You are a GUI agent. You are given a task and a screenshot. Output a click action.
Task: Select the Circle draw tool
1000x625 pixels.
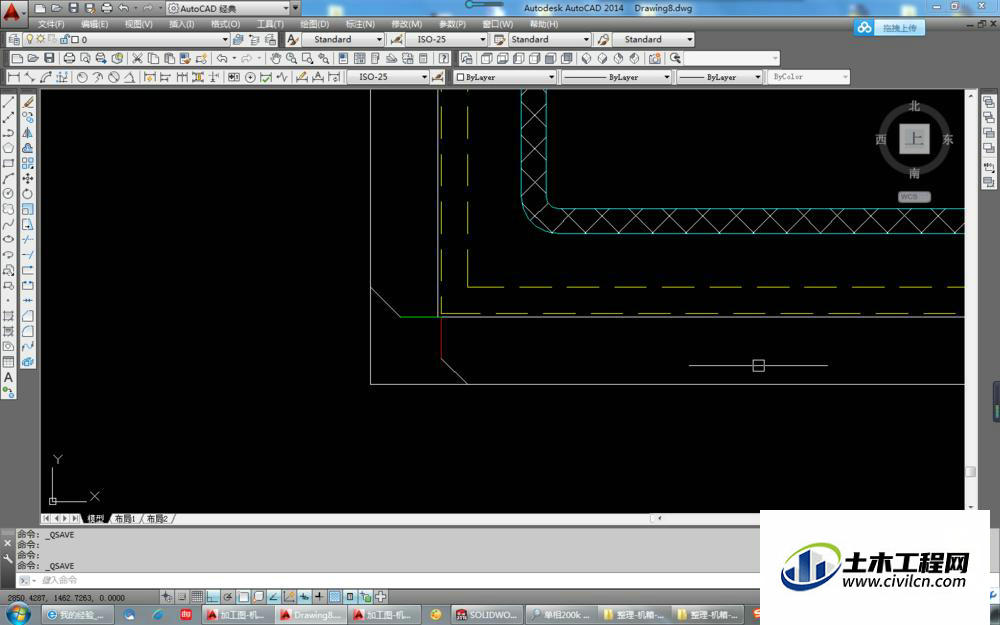(8, 193)
